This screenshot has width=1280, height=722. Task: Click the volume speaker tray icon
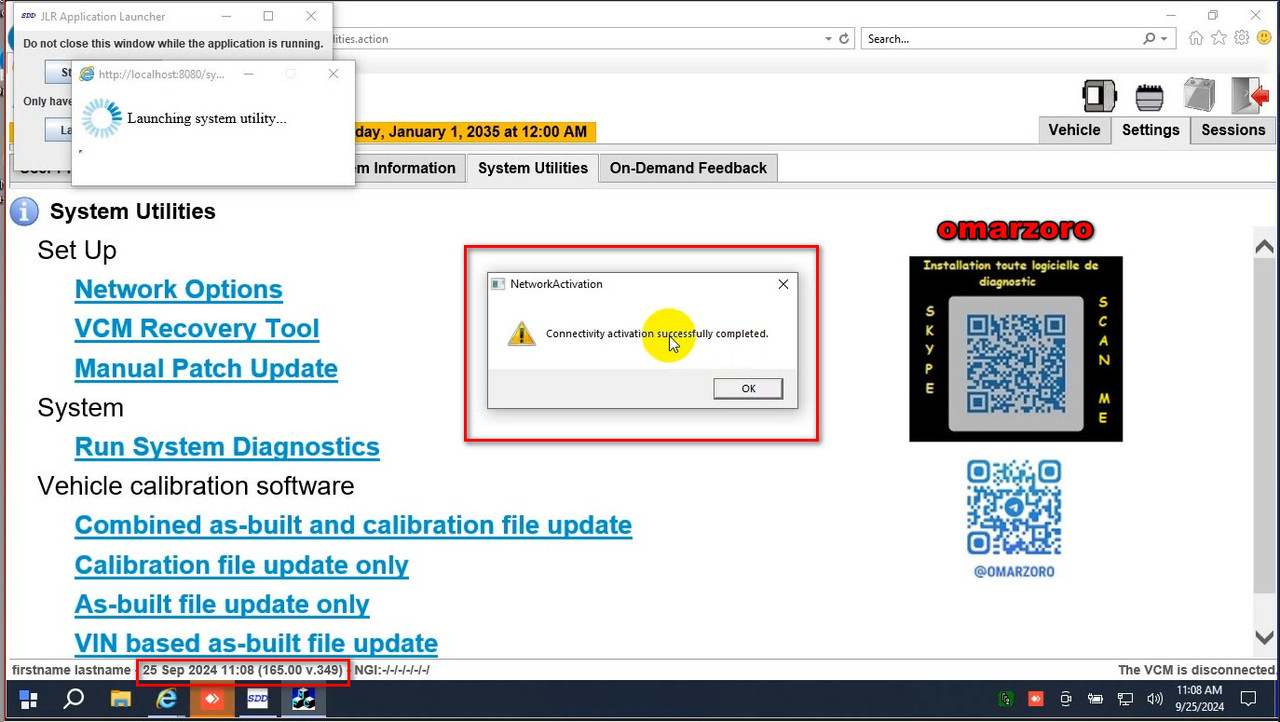[x=1154, y=699]
